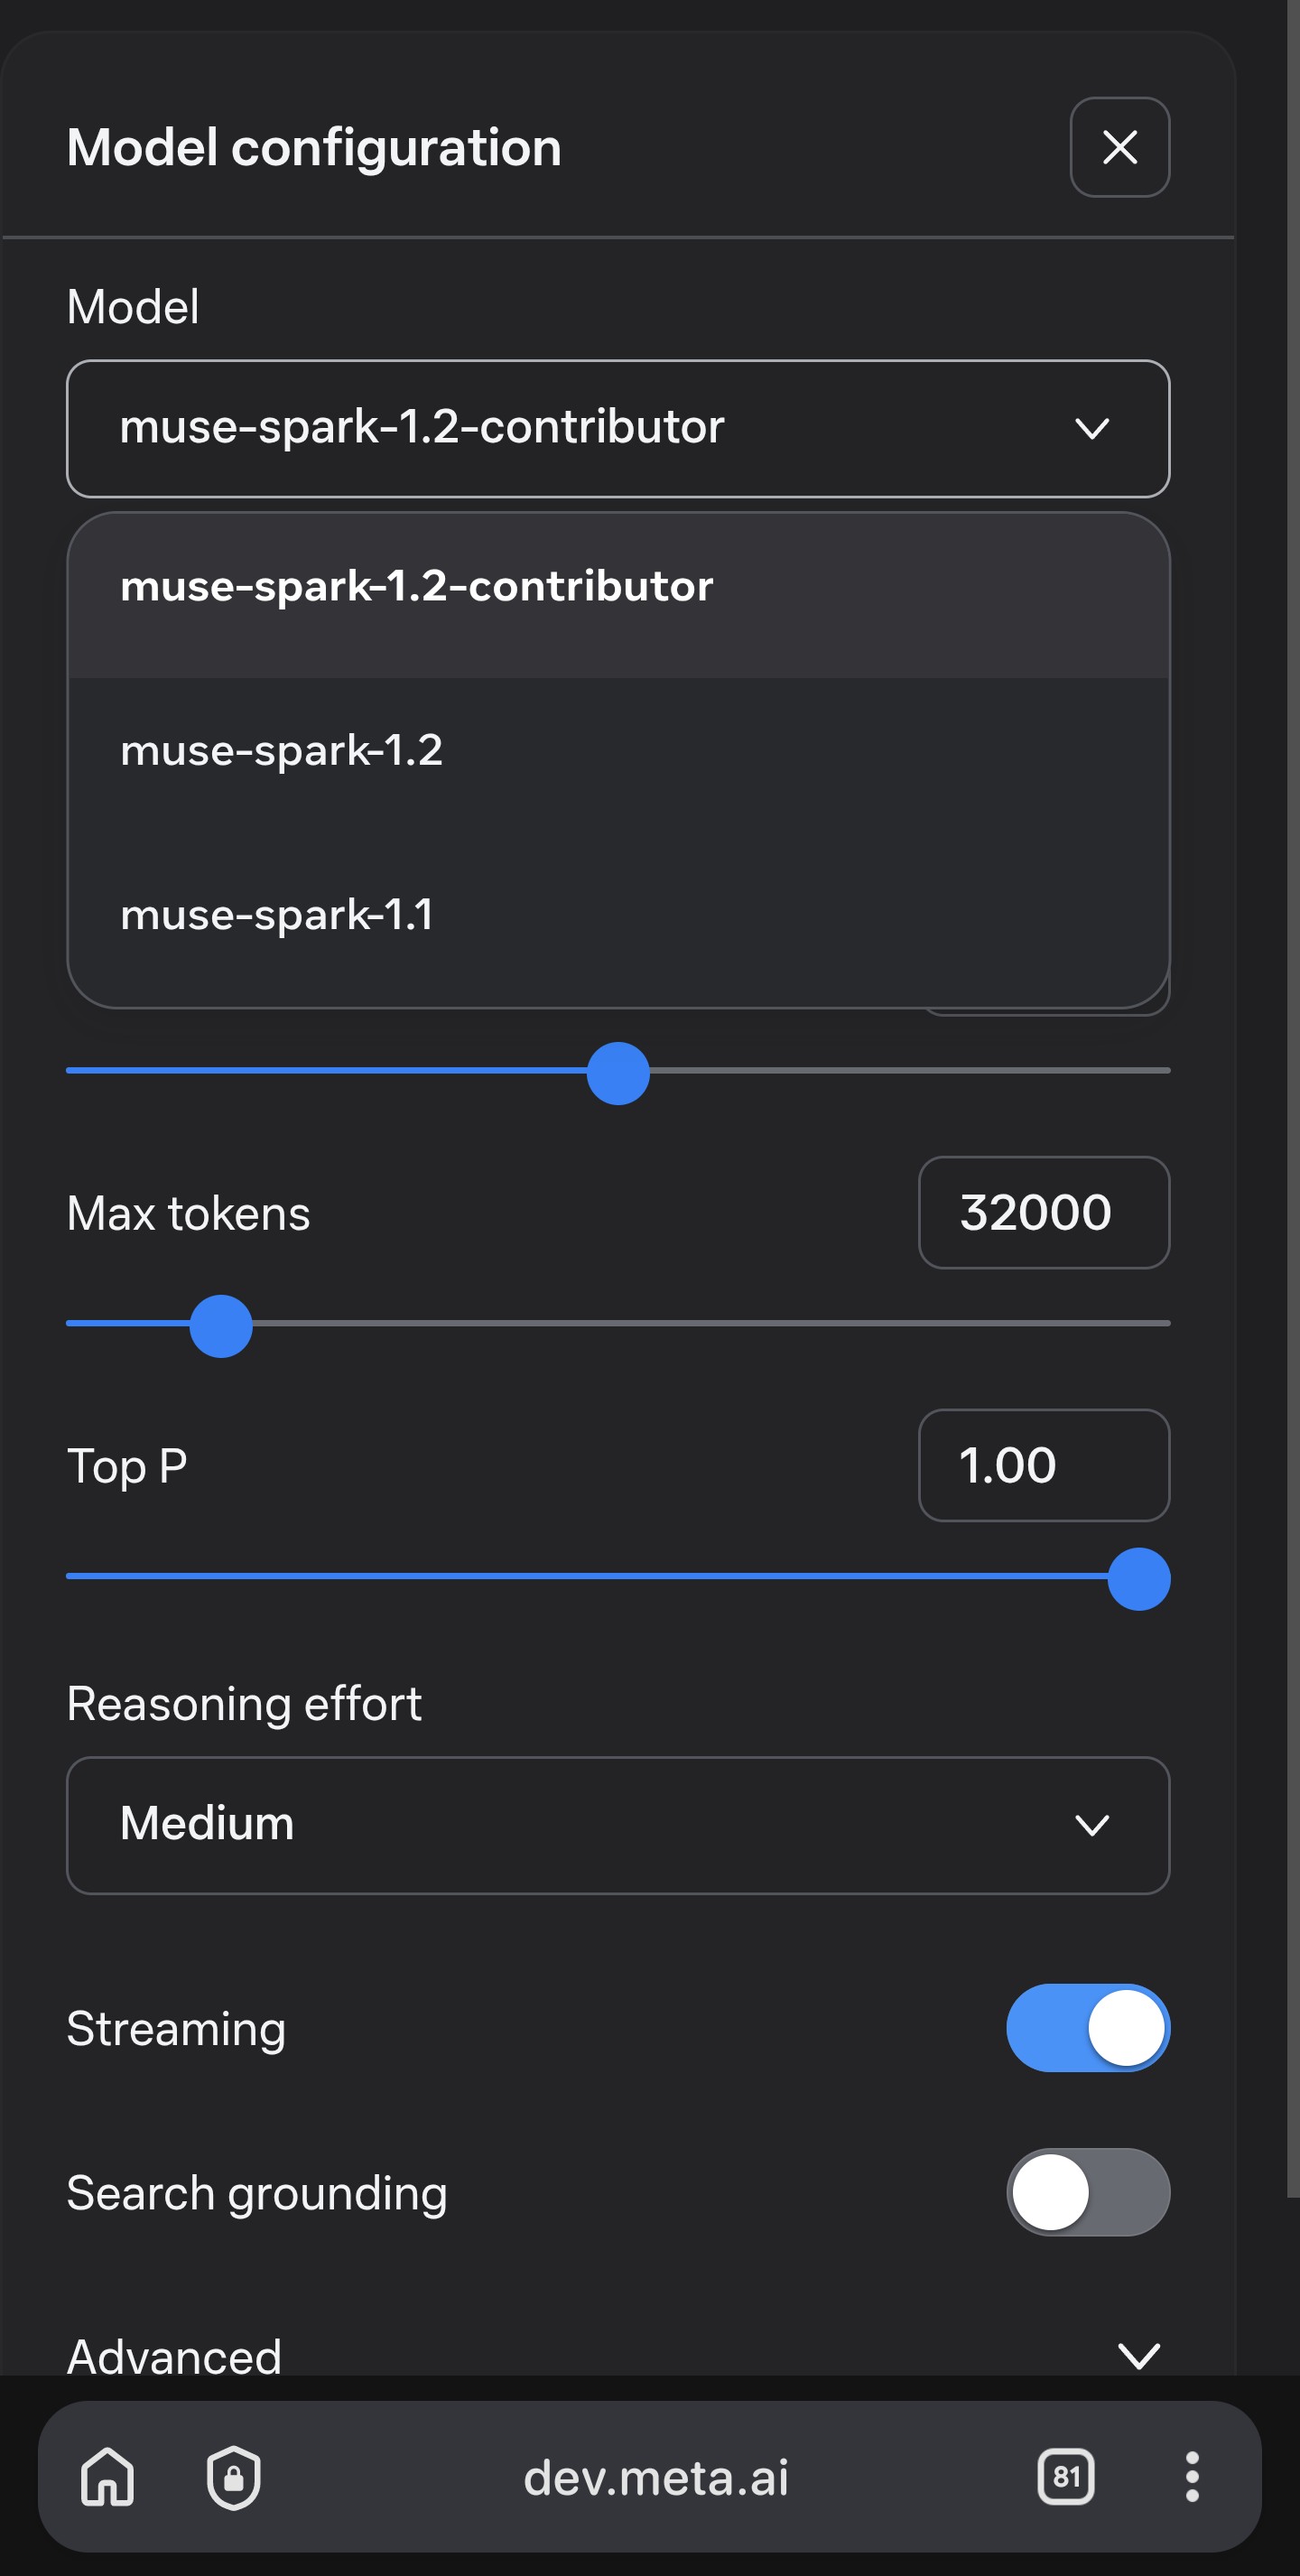
Task: Tap the browser home icon
Action: 108,2477
